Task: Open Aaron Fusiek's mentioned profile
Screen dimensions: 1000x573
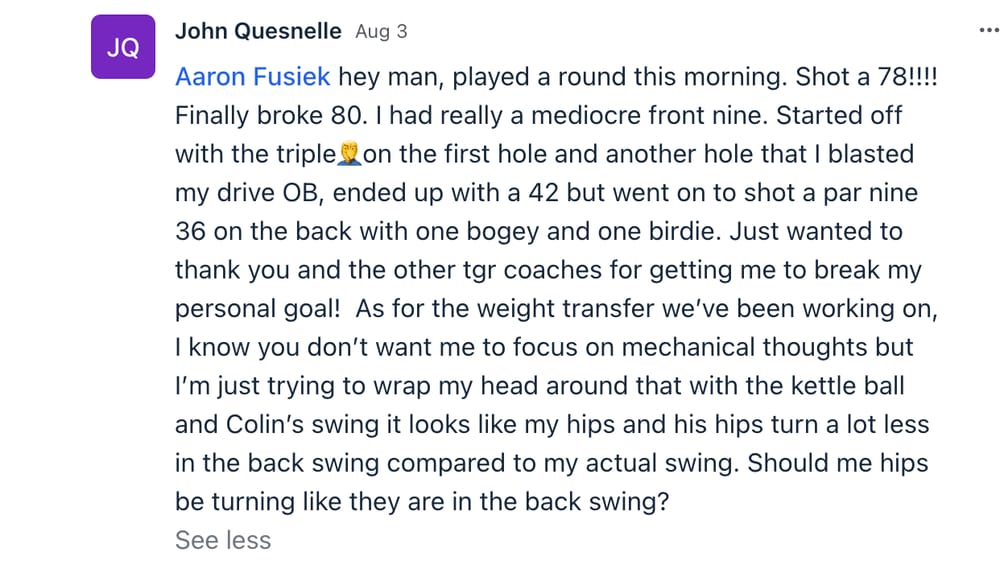Action: point(253,77)
